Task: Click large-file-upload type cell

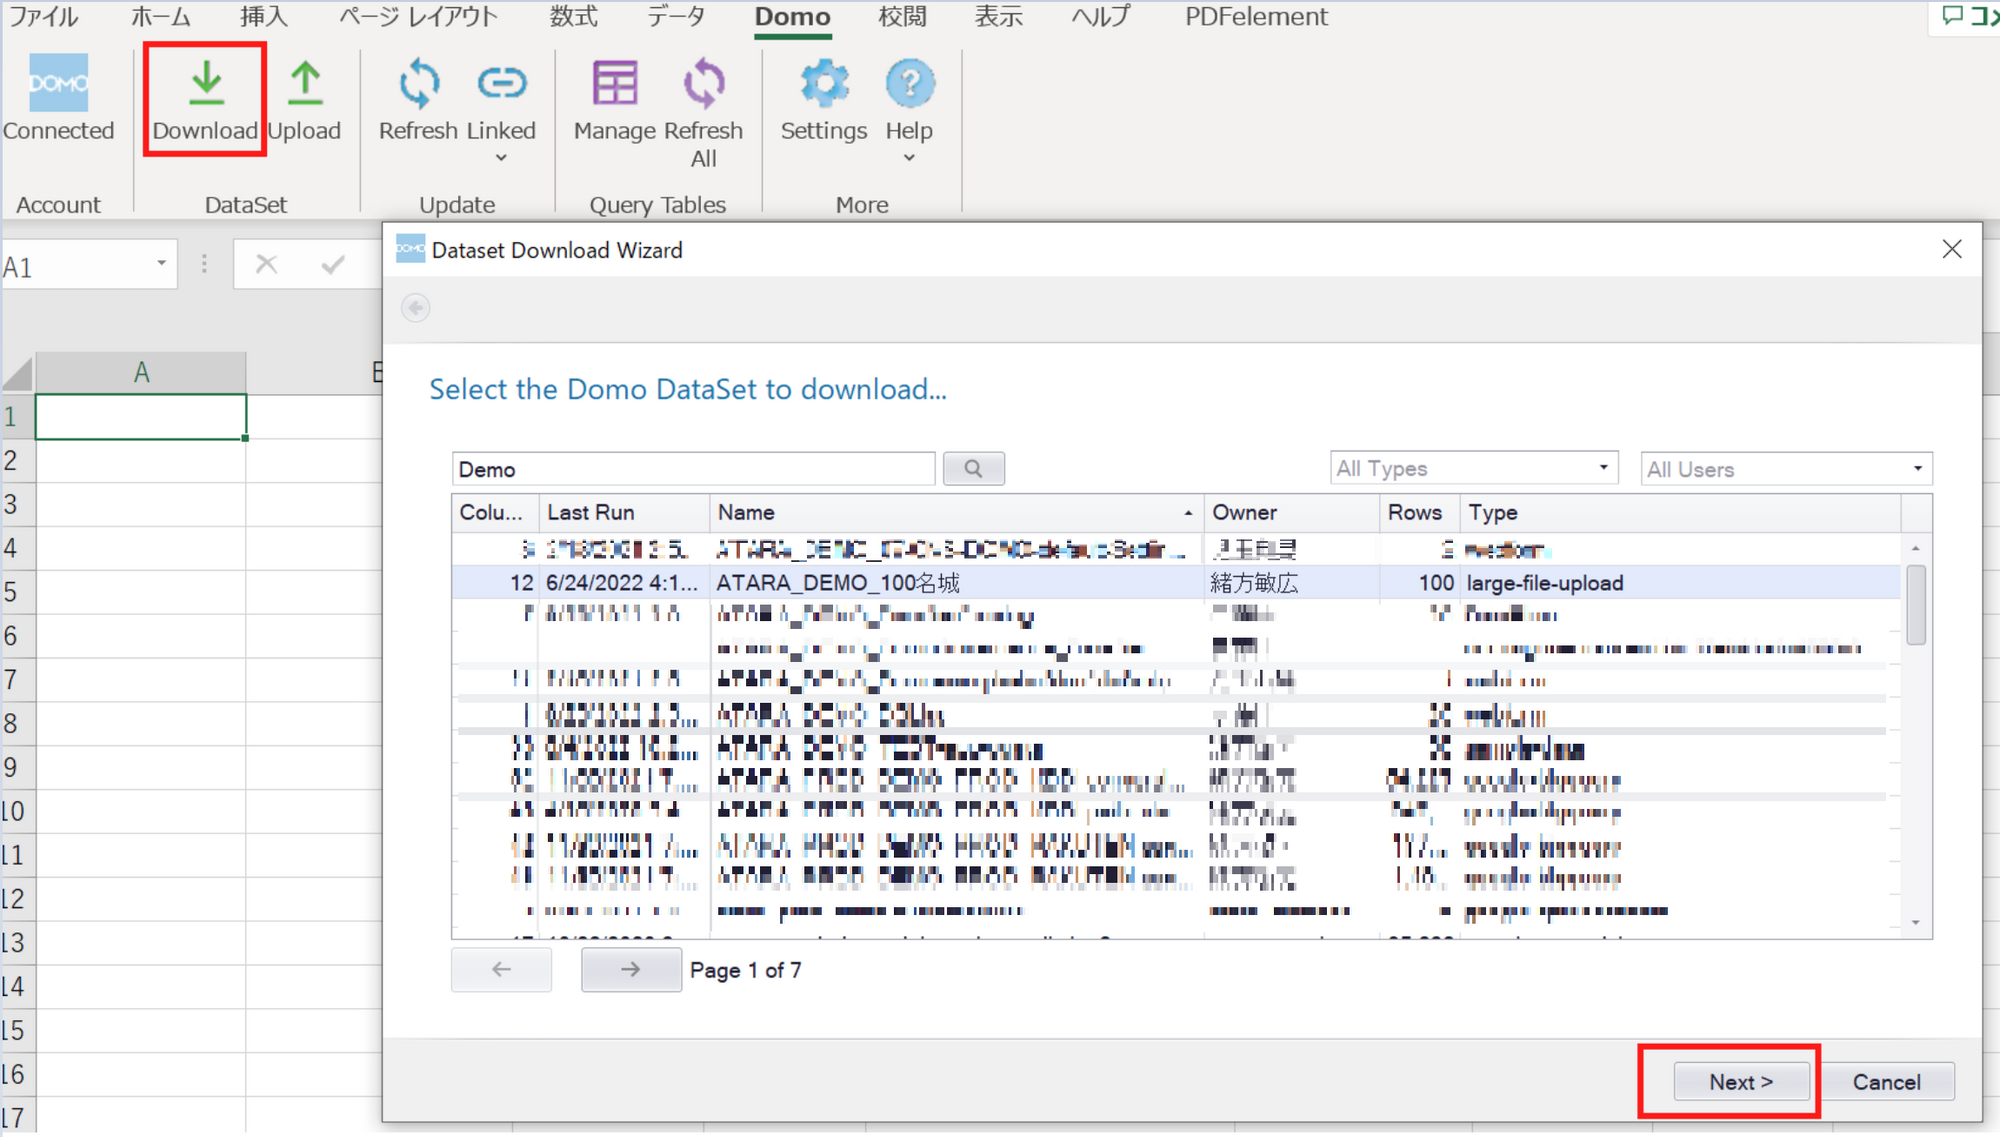Action: [1545, 582]
